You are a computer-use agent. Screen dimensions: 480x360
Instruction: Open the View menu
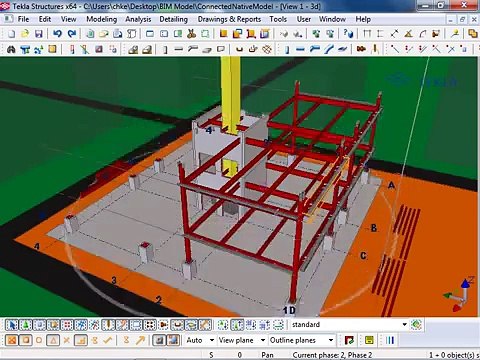pyautogui.click(x=68, y=19)
